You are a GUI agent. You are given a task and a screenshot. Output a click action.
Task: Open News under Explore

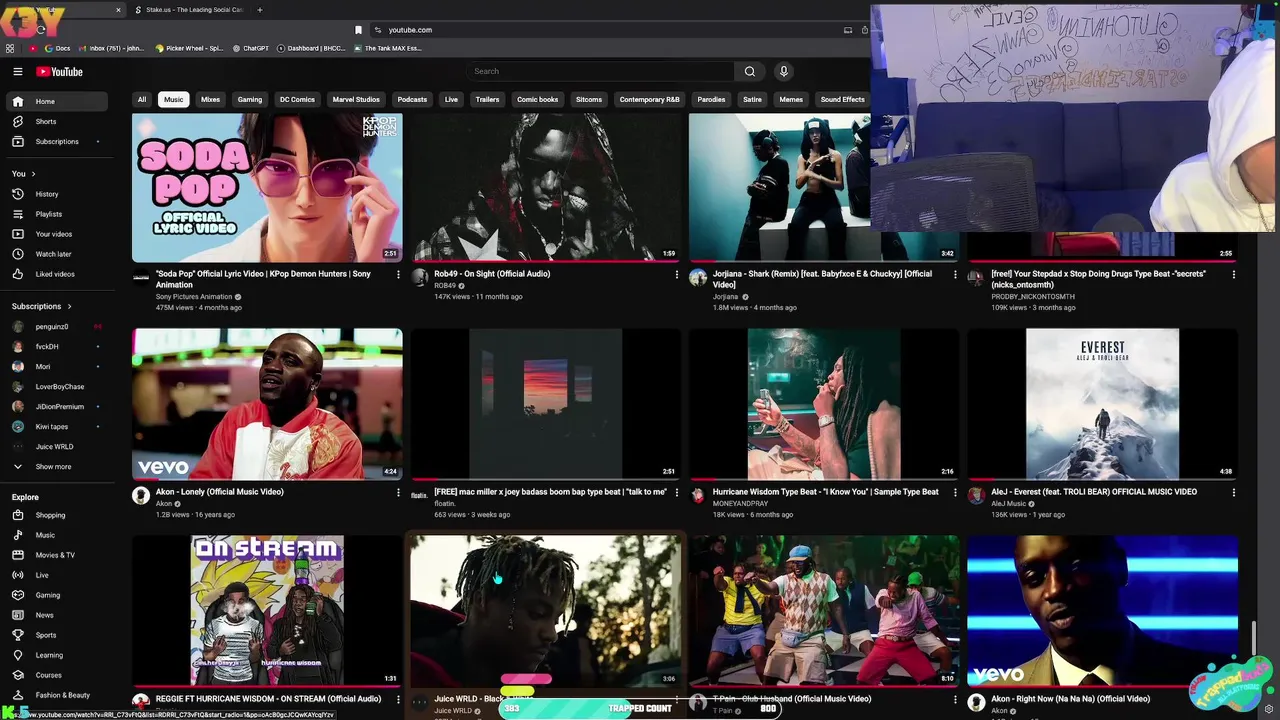coord(55,615)
